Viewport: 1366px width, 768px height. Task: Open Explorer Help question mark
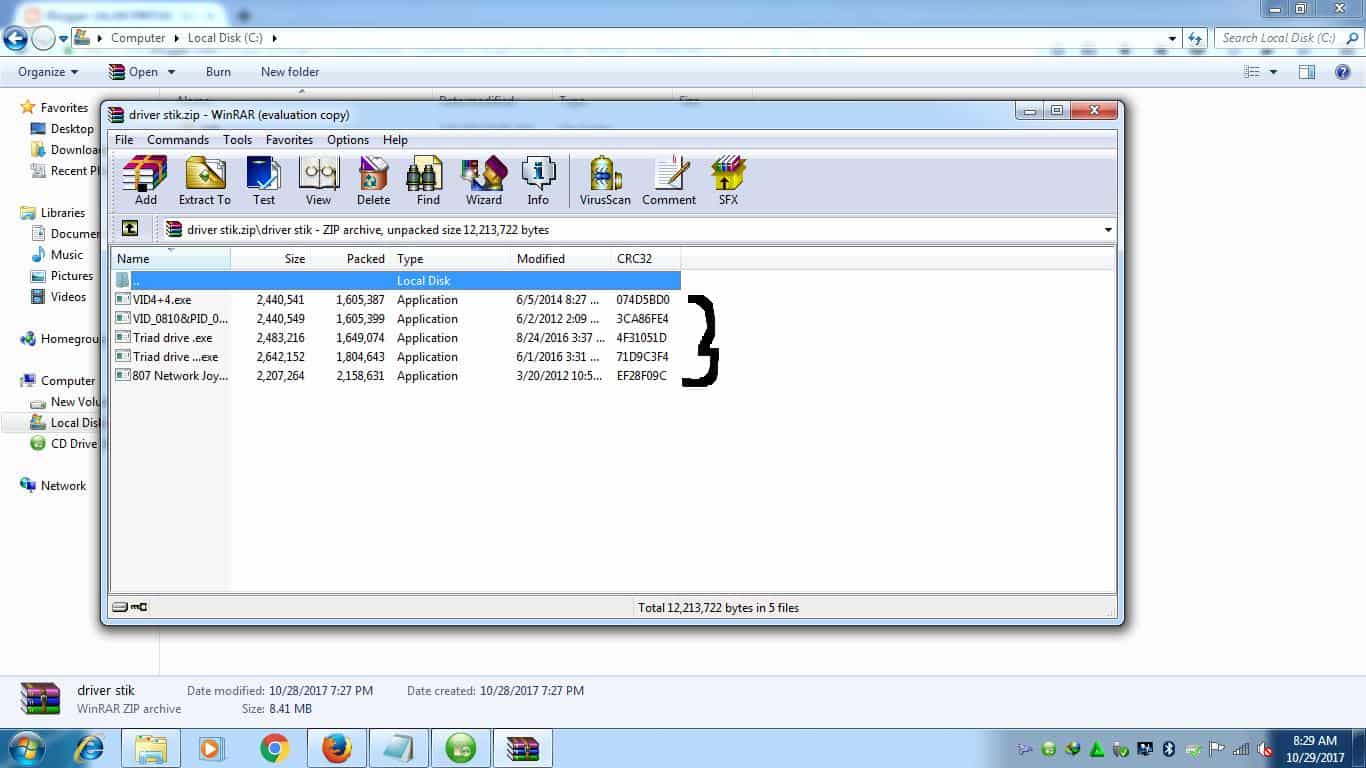(x=1343, y=72)
